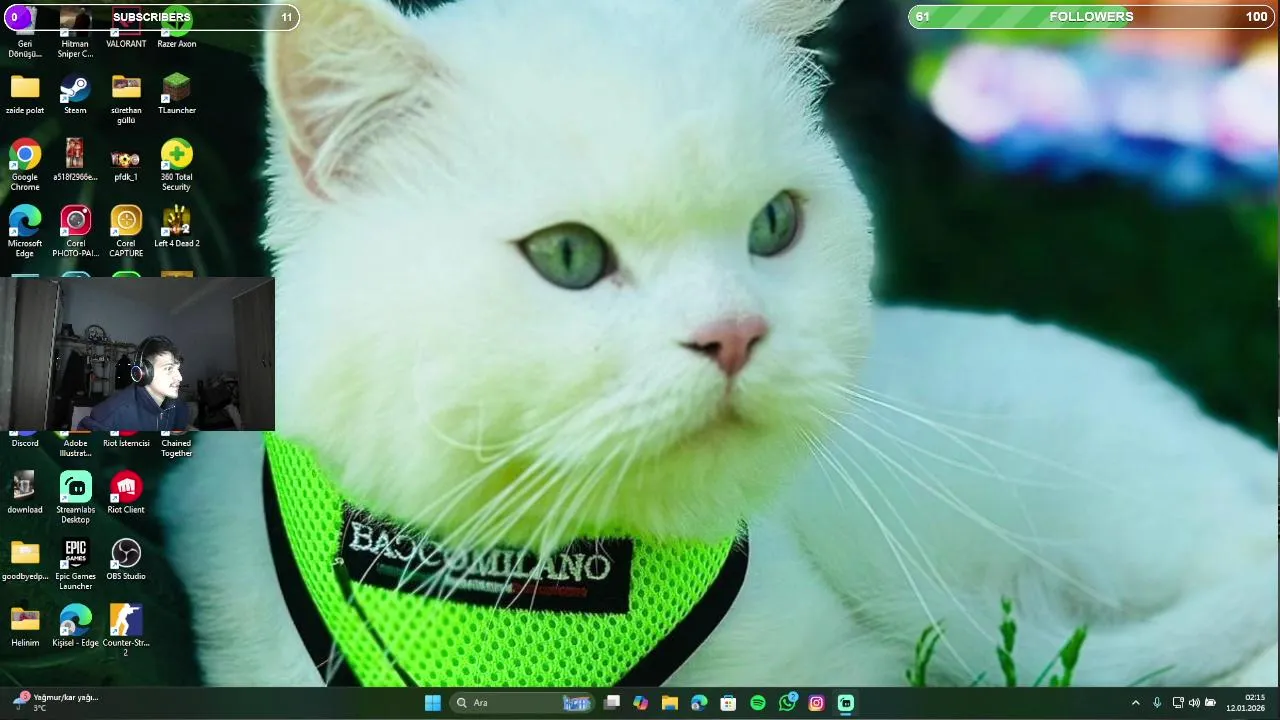Click the taskbar Ara search box
The height and width of the screenshot is (720, 1280).
tap(522, 703)
